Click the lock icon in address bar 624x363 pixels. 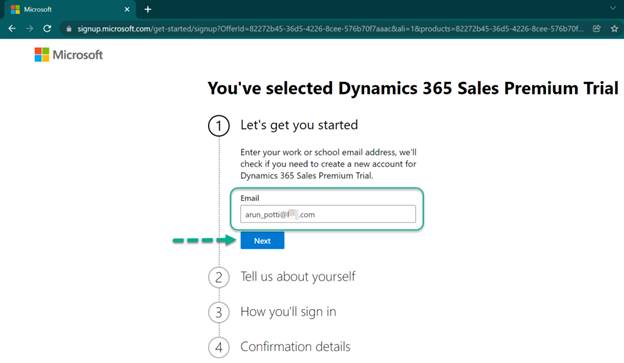(x=69, y=29)
